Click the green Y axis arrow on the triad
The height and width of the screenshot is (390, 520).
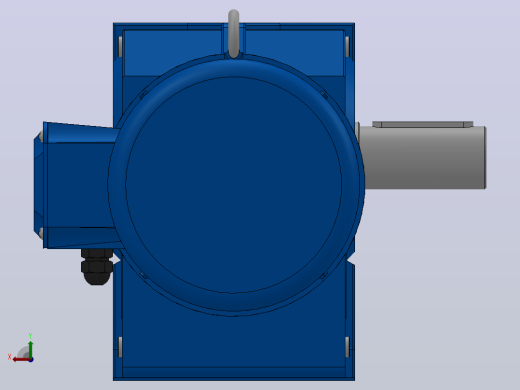[31, 349]
